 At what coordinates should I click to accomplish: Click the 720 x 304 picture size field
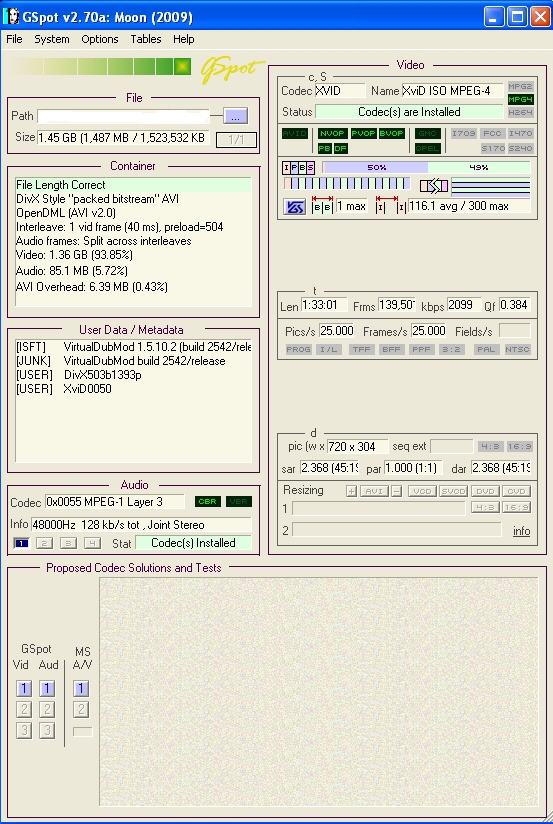click(357, 447)
